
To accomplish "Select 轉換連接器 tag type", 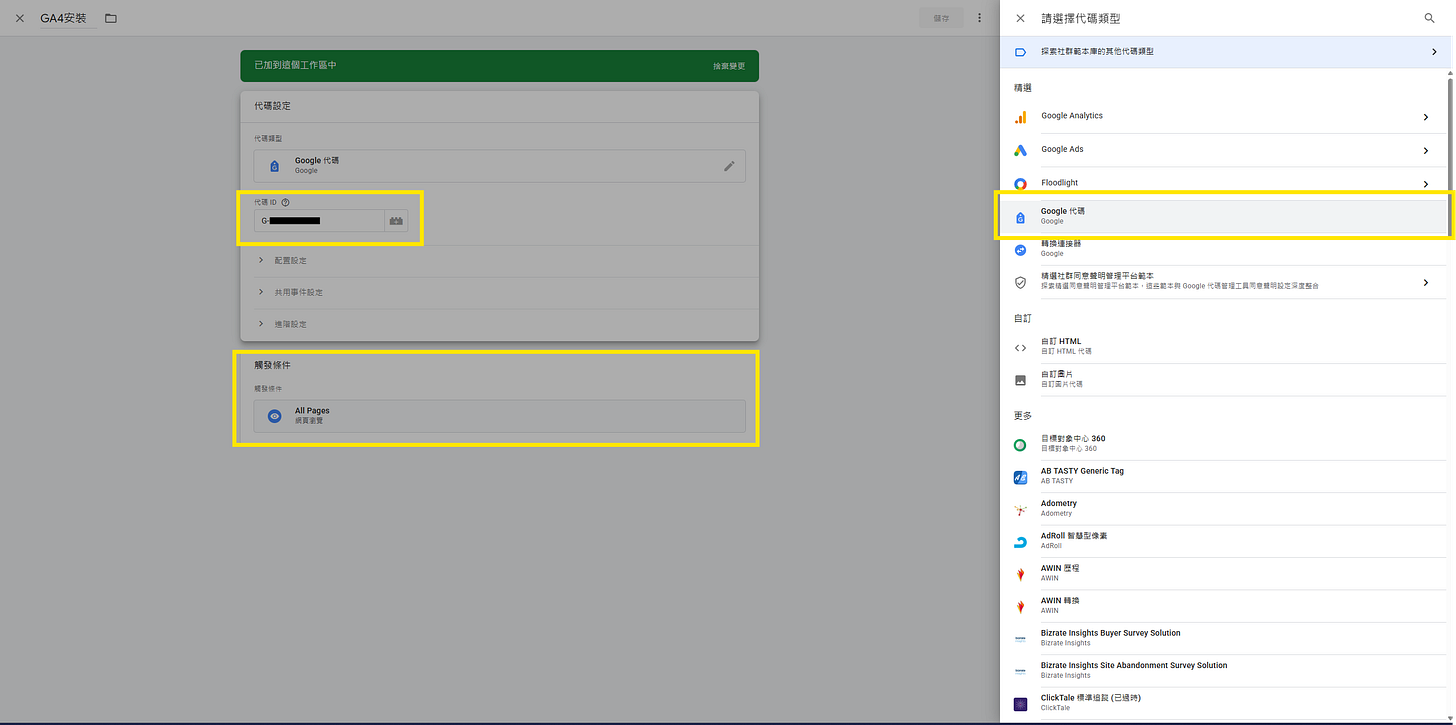I will (1223, 249).
